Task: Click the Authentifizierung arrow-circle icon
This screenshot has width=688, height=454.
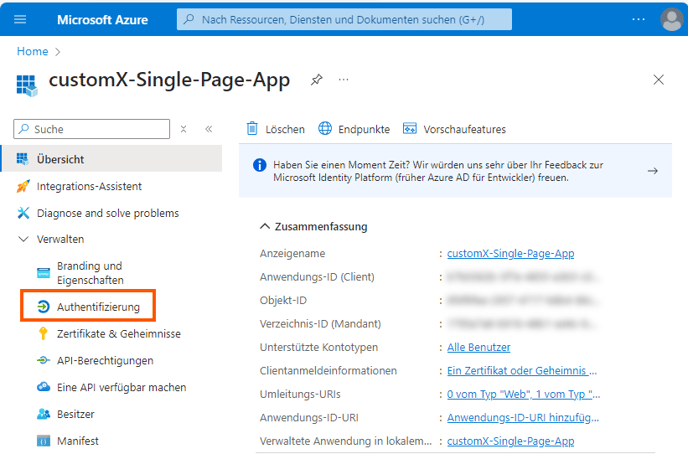Action: 43,307
